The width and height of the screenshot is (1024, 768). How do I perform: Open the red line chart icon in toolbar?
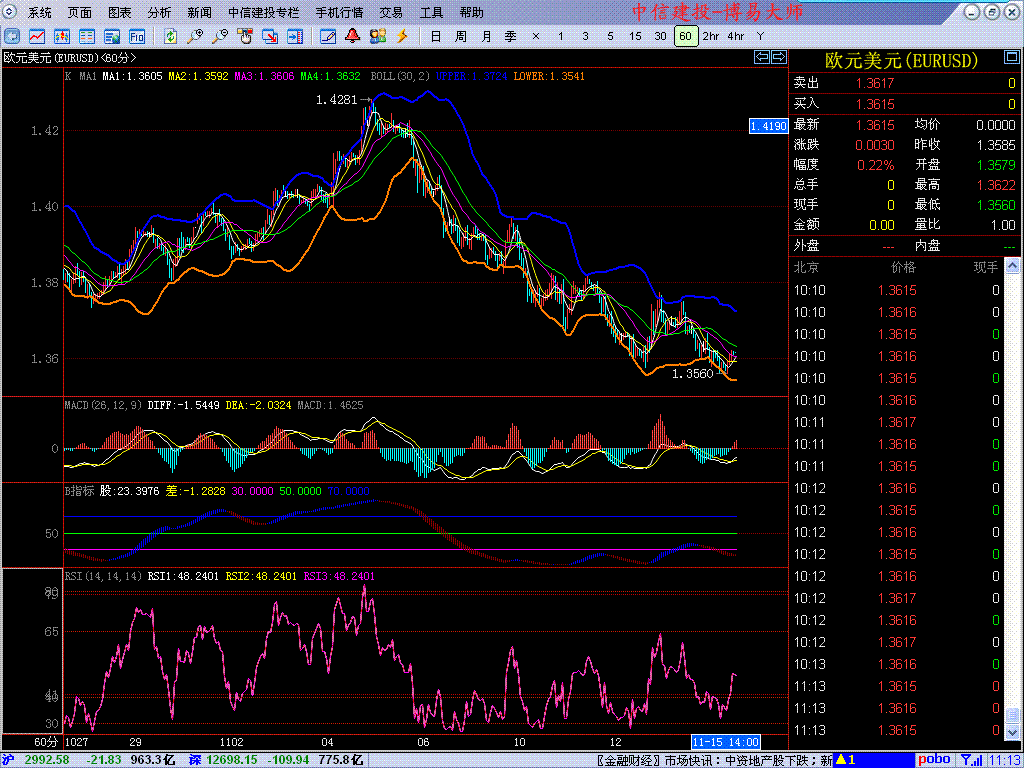coord(36,36)
